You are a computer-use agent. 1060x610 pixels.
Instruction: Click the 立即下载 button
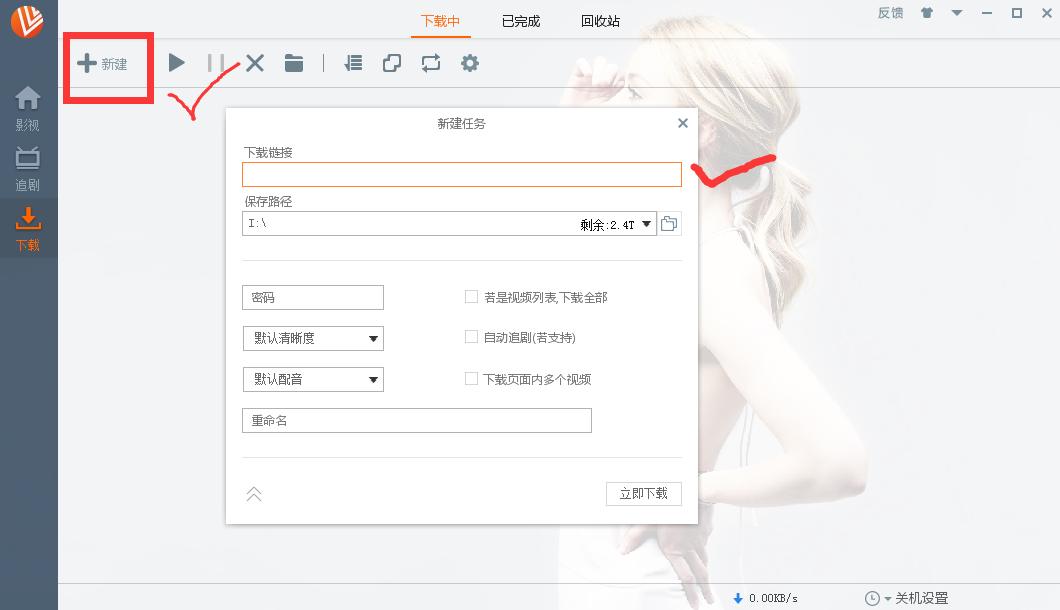pos(644,494)
